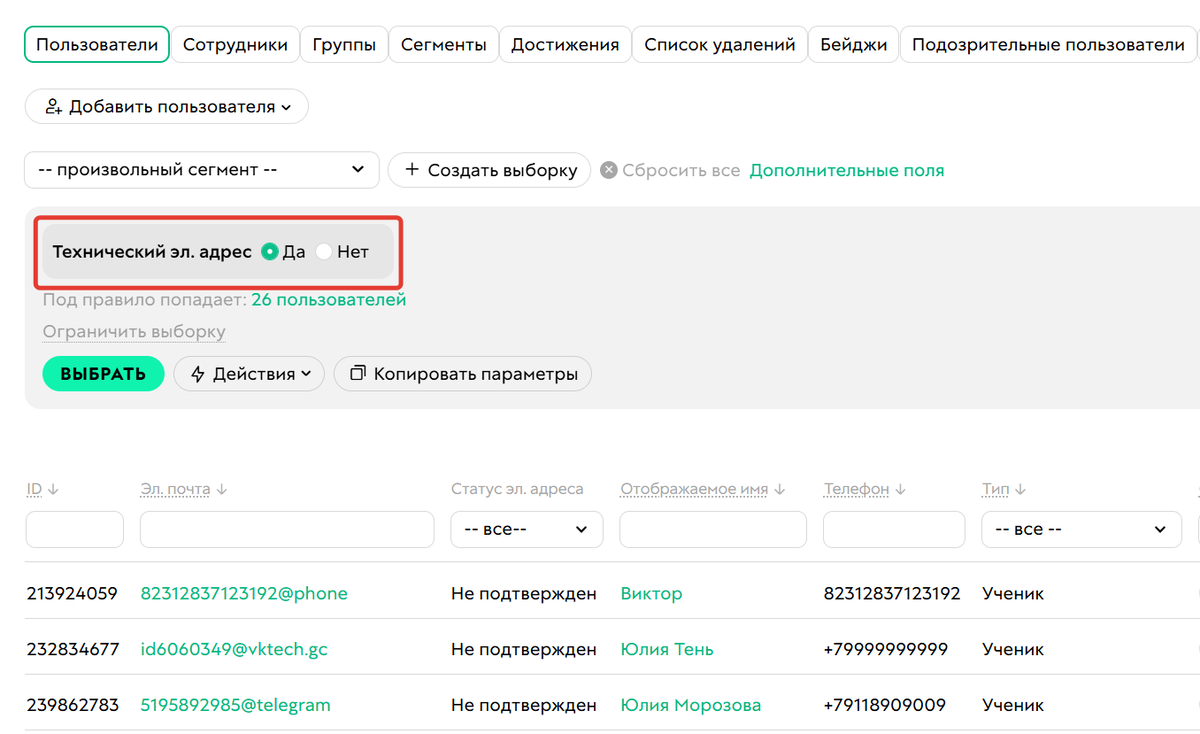Click the plus icon beside «Создать выборку»

(x=414, y=170)
